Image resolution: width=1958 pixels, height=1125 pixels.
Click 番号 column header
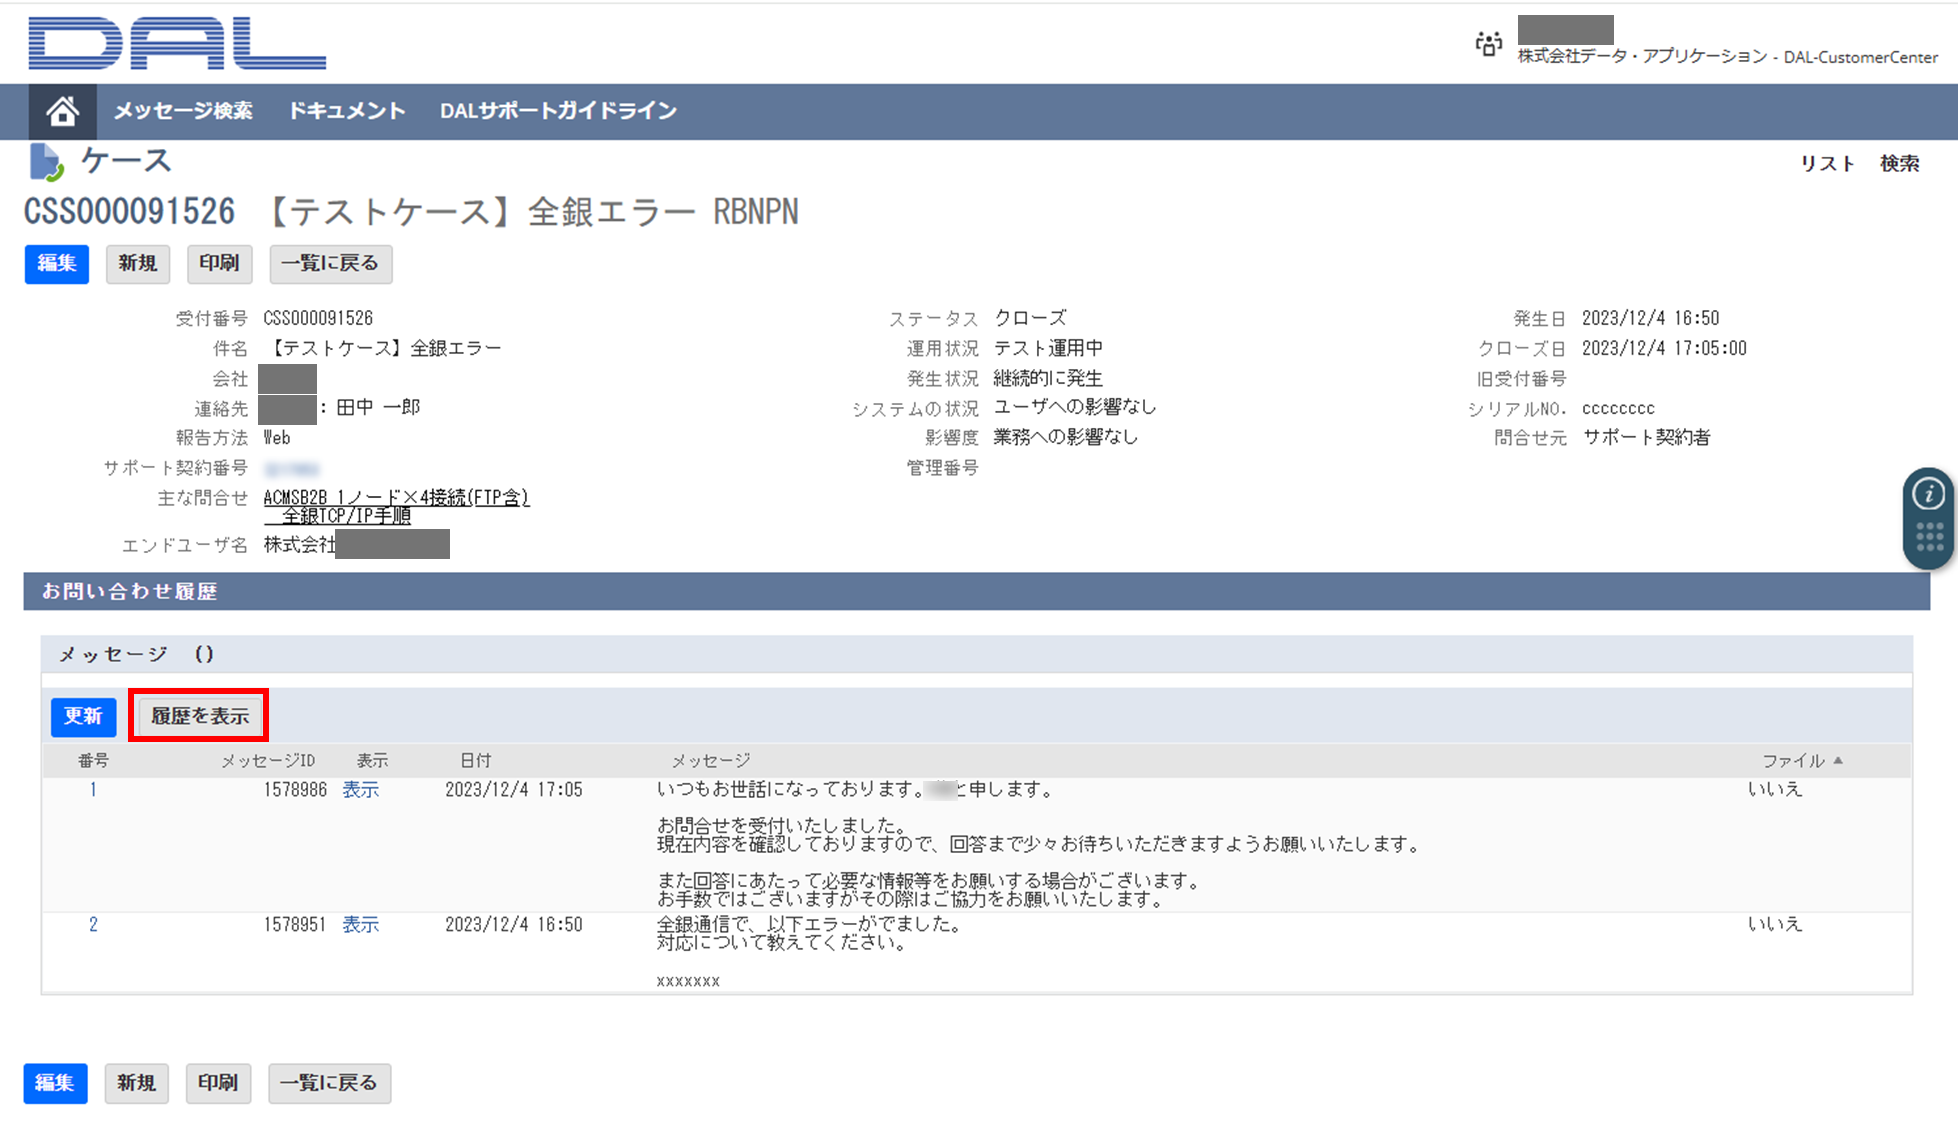(93, 761)
